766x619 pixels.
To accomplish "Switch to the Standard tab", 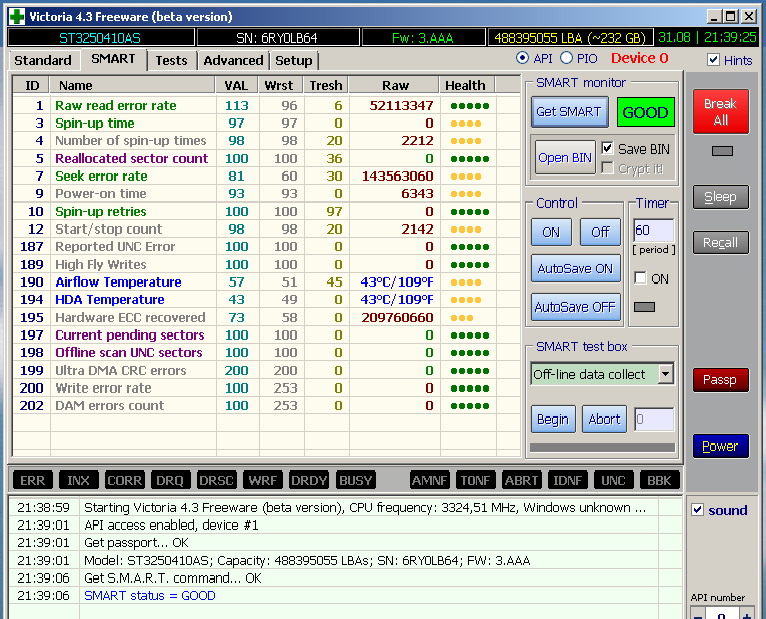I will (x=43, y=61).
